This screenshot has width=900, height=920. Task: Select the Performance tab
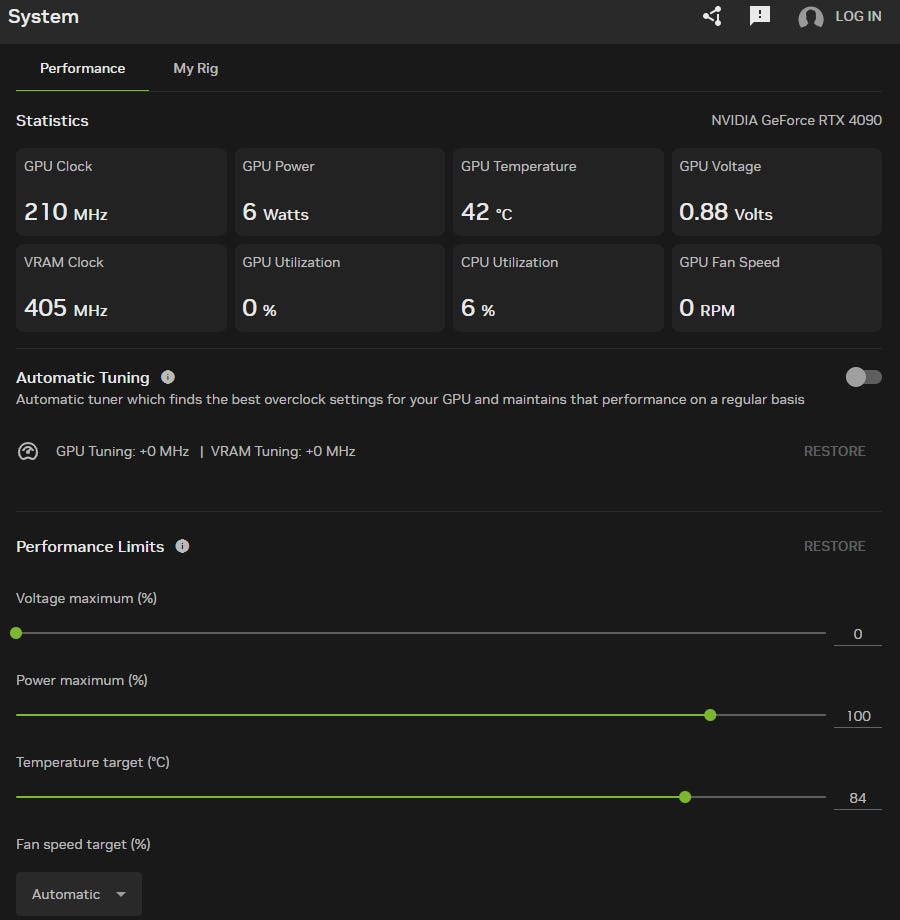[x=82, y=69]
